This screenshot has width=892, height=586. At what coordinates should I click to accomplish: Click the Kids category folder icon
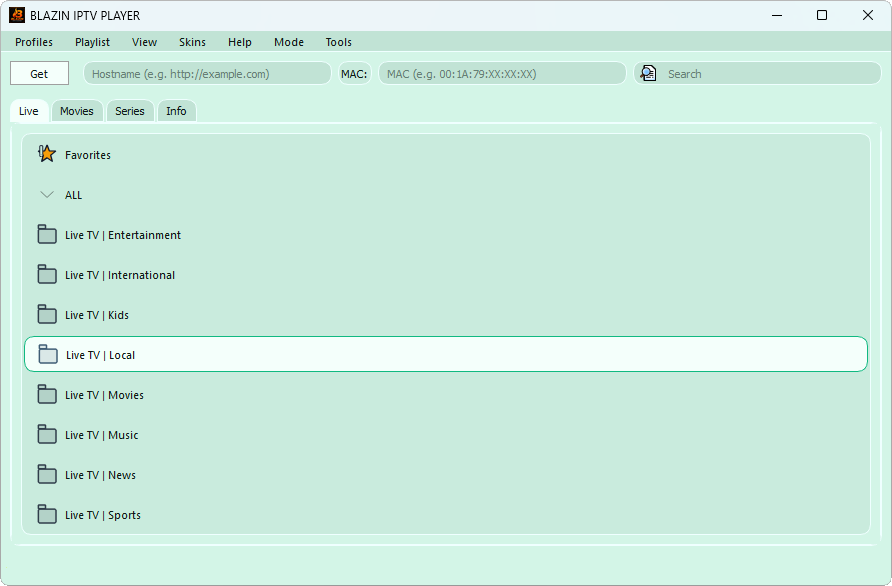[x=47, y=314]
